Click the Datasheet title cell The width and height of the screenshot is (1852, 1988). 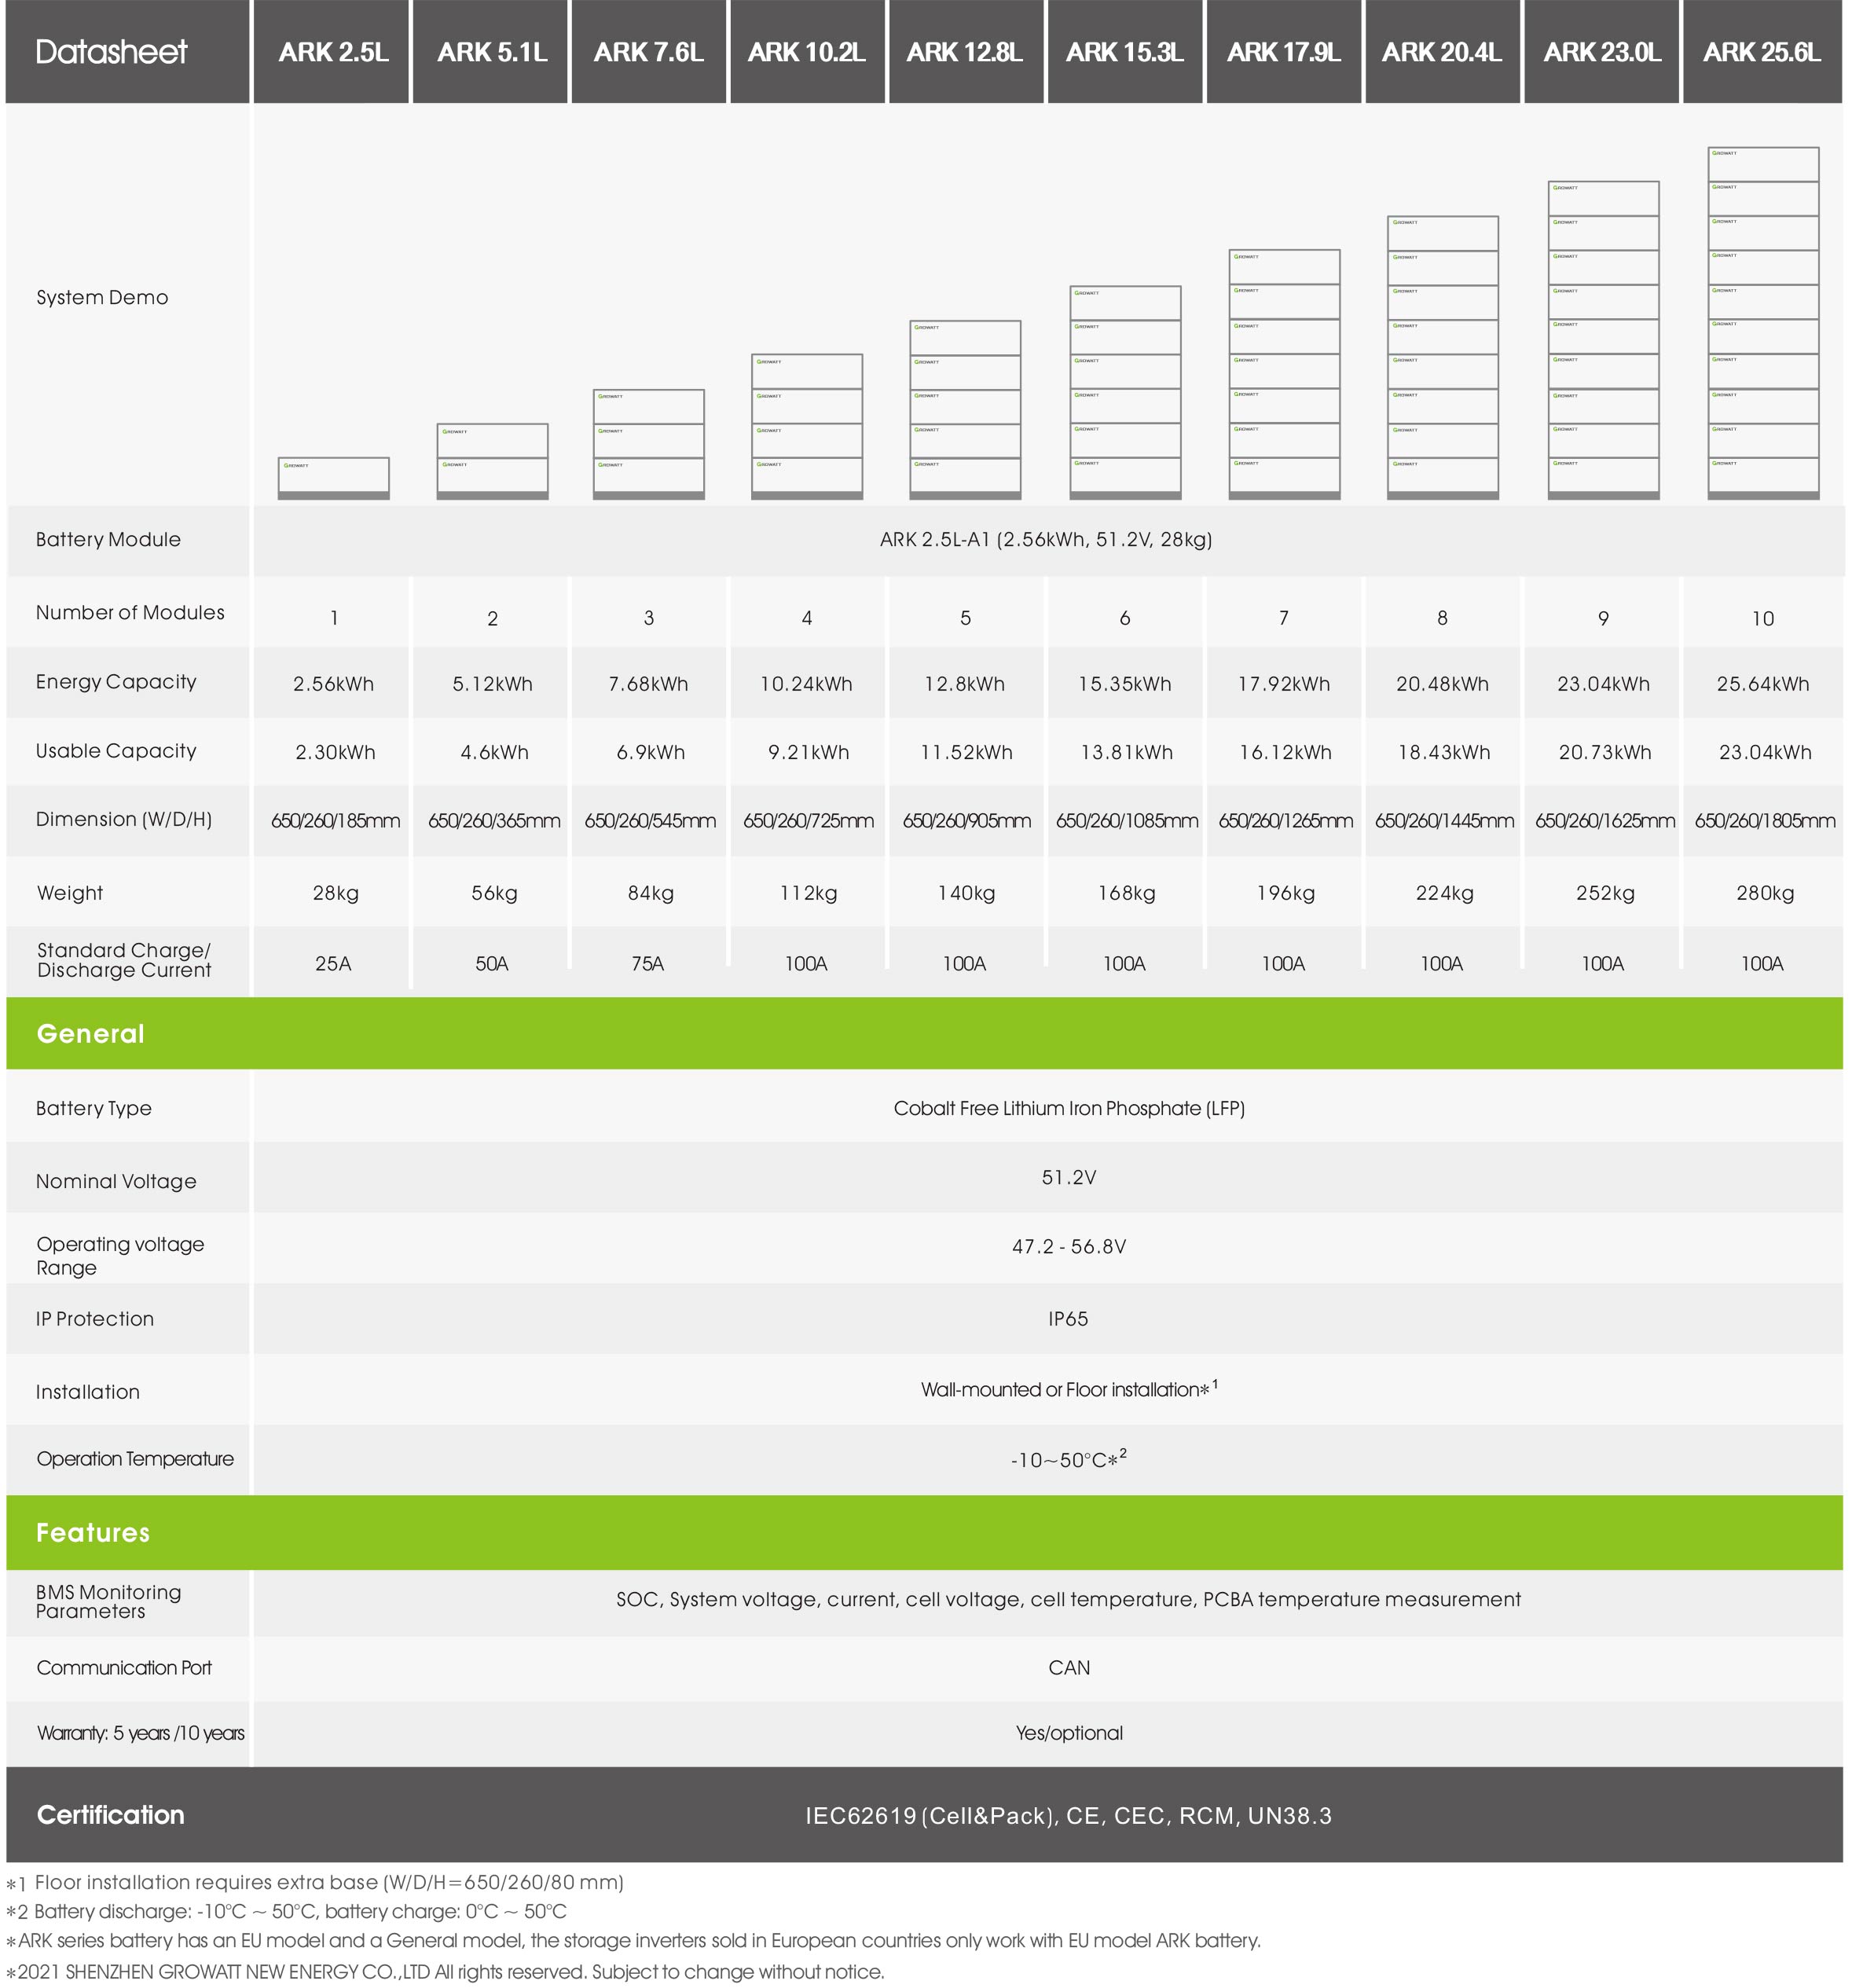coord(112,52)
